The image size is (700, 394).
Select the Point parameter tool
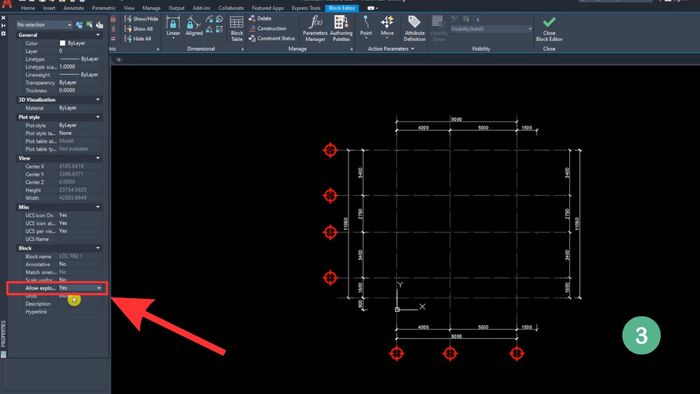366,26
